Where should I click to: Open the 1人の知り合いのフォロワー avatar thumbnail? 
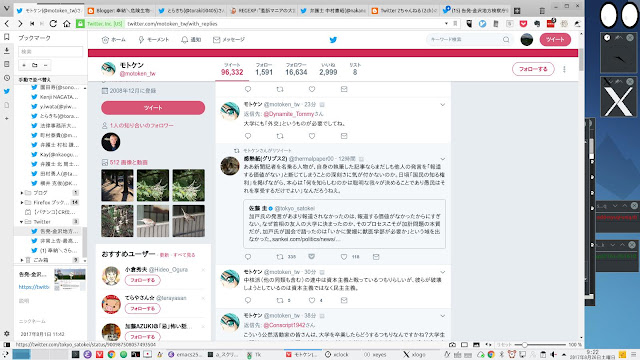pyautogui.click(x=111, y=142)
